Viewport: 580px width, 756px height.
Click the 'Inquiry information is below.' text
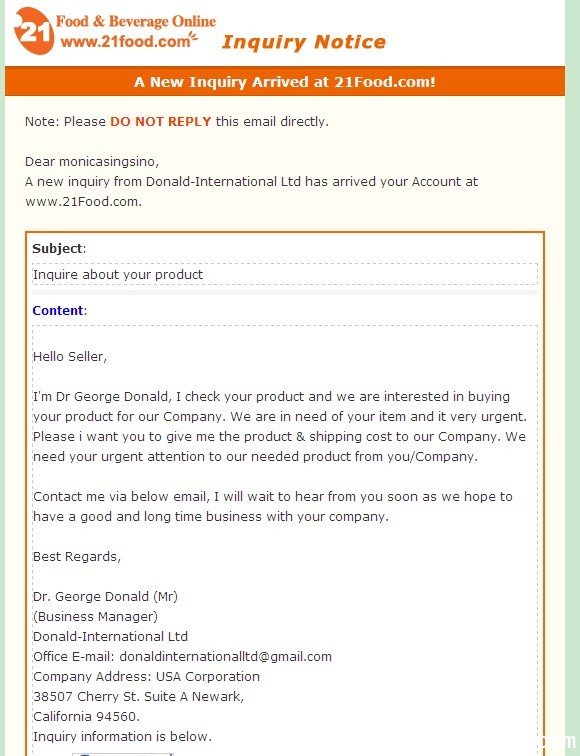122,737
